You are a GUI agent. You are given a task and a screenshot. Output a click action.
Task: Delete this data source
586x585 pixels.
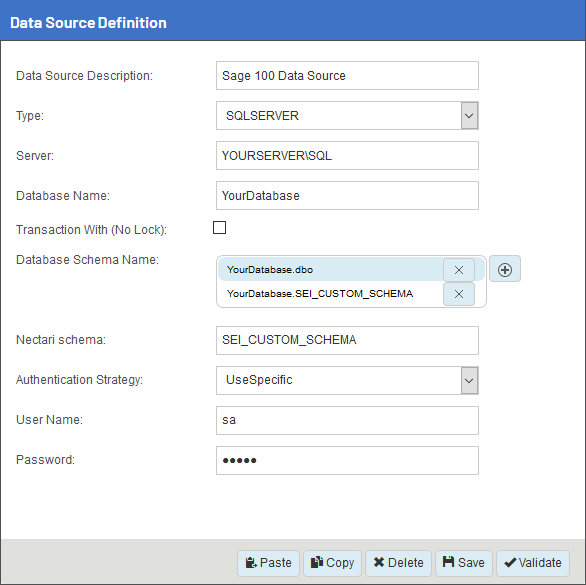398,563
